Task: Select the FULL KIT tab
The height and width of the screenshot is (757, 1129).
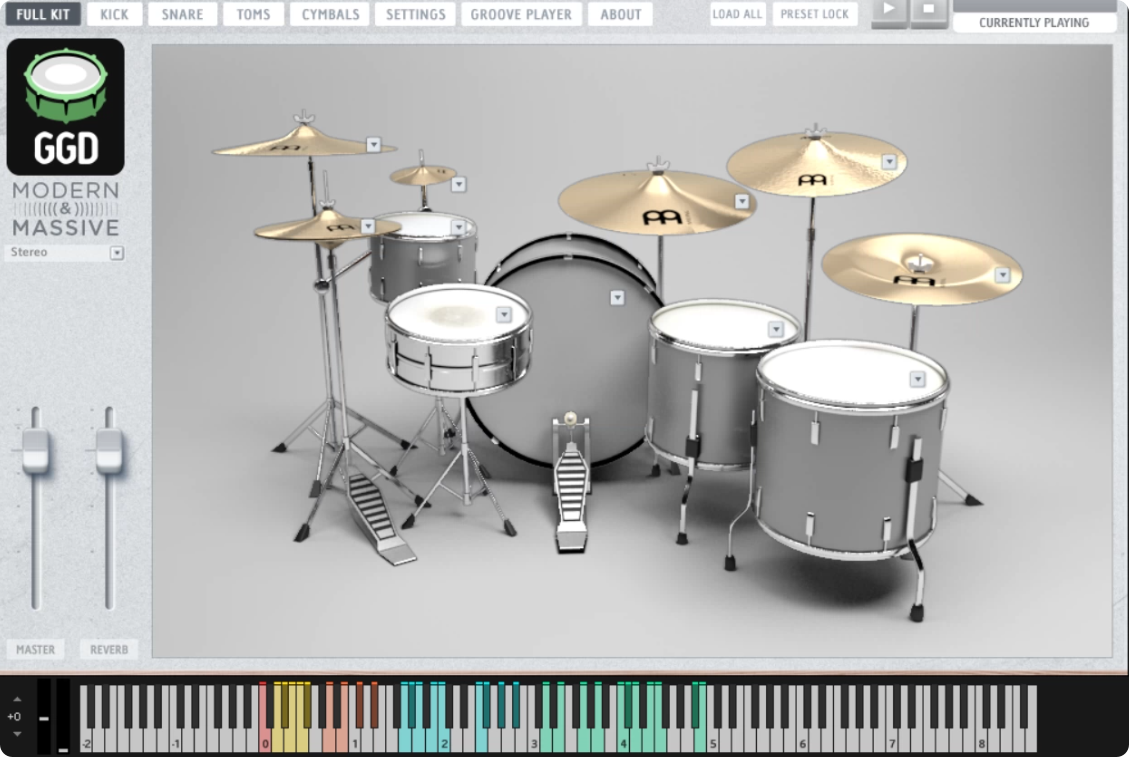Action: point(42,14)
